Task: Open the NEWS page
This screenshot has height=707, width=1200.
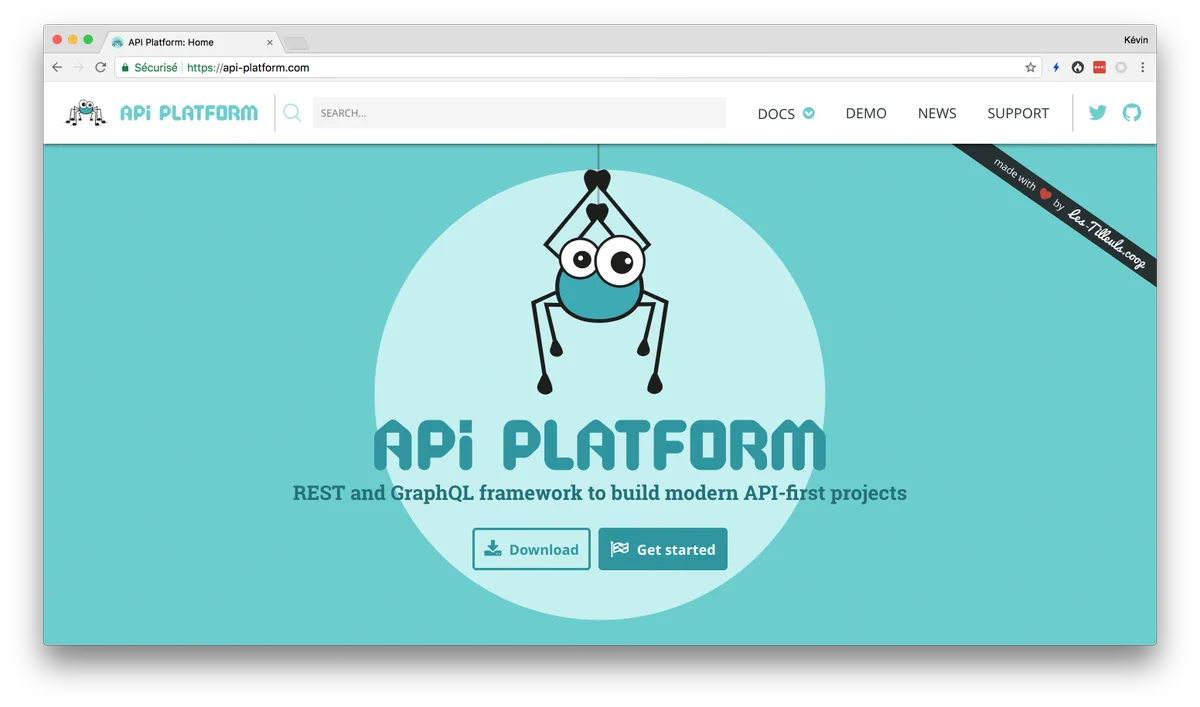Action: [x=937, y=113]
